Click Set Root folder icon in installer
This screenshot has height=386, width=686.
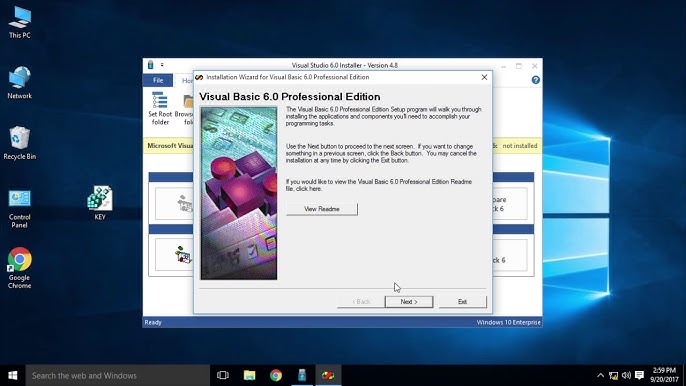(x=160, y=109)
